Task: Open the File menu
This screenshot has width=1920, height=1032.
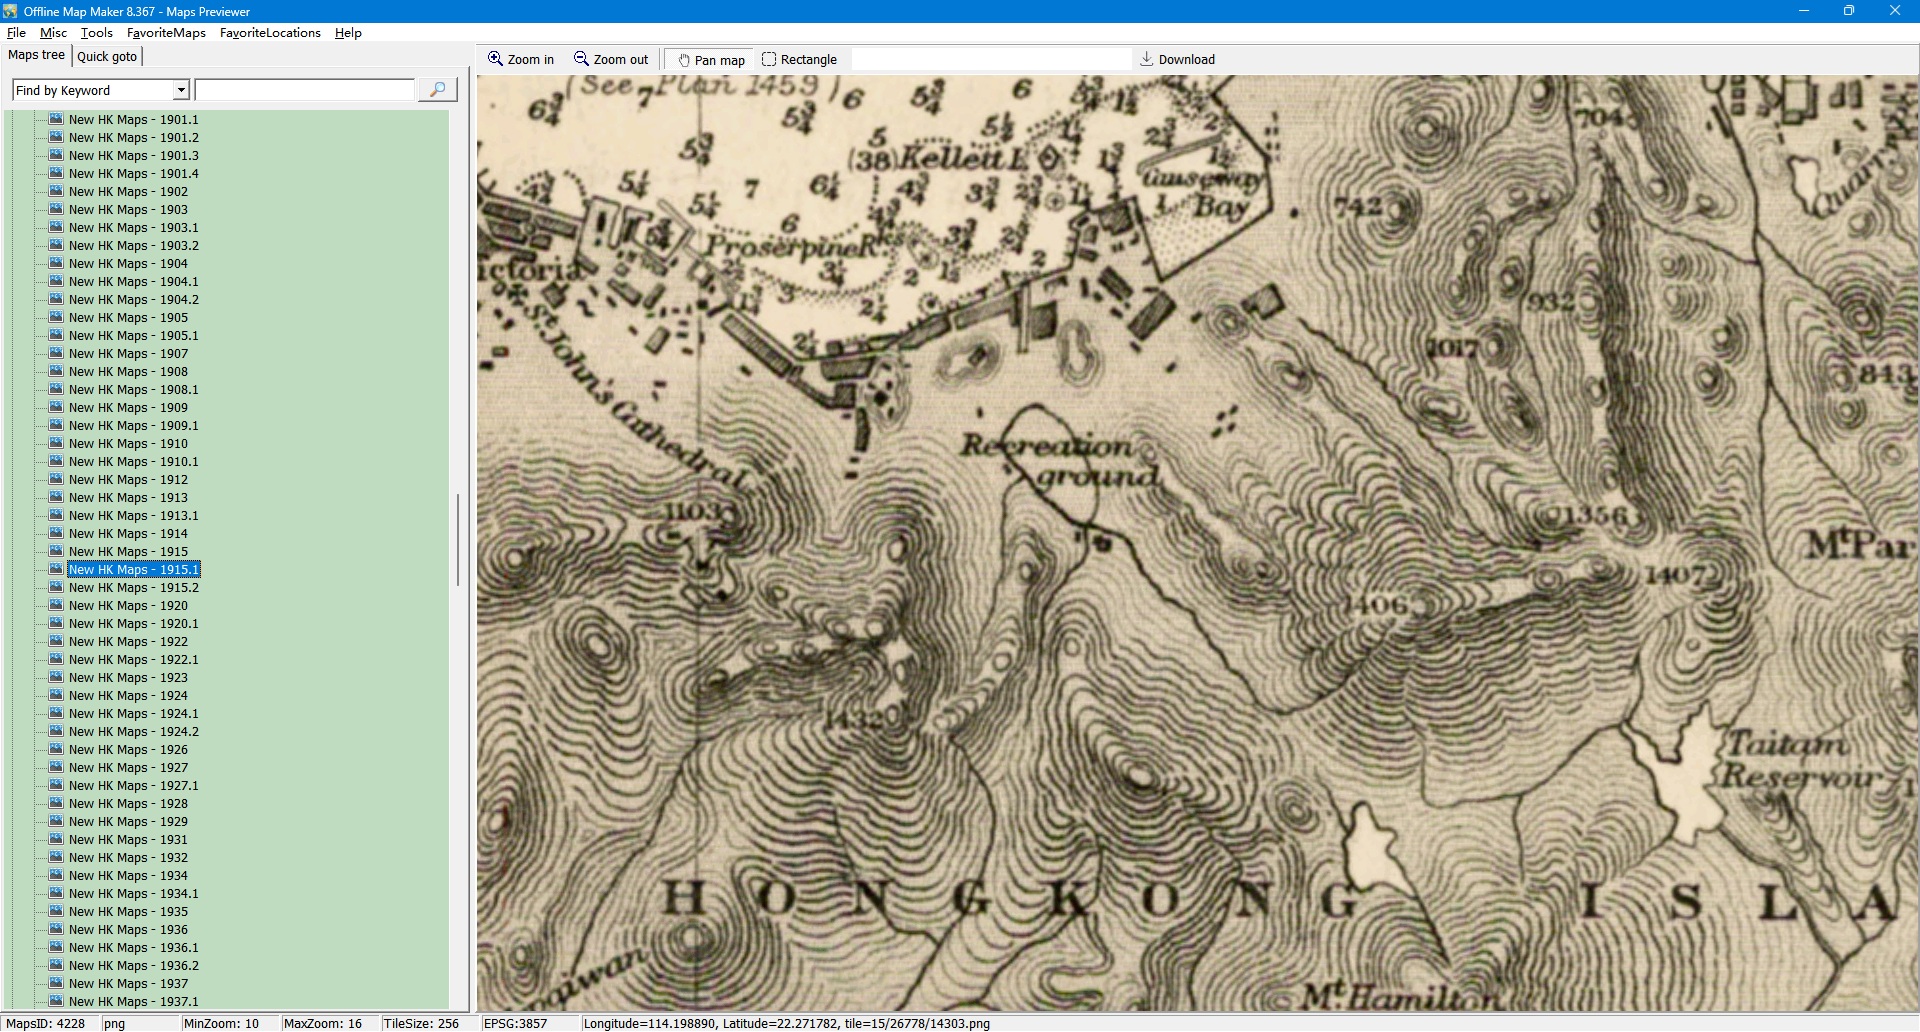Action: (16, 33)
